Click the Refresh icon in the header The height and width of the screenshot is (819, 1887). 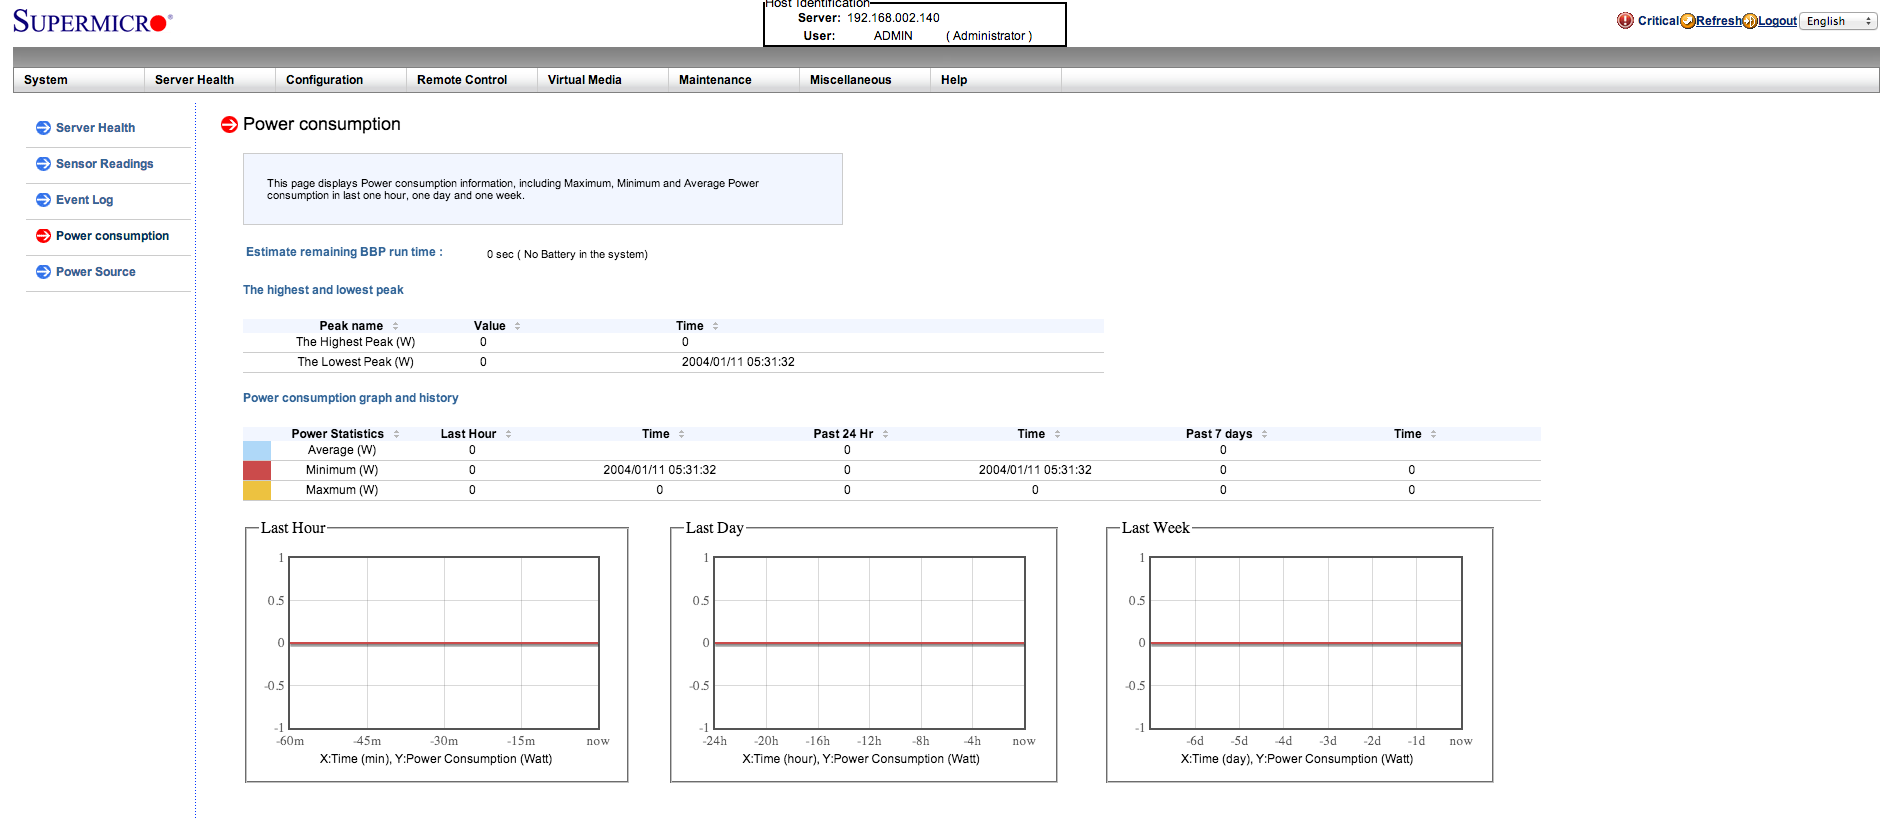coord(1688,21)
